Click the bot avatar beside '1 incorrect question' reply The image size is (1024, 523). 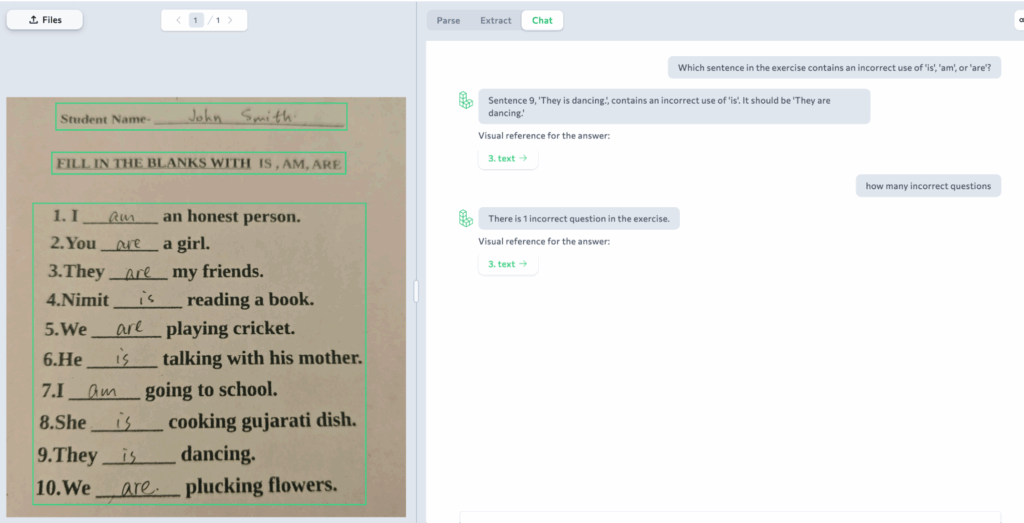point(465,218)
